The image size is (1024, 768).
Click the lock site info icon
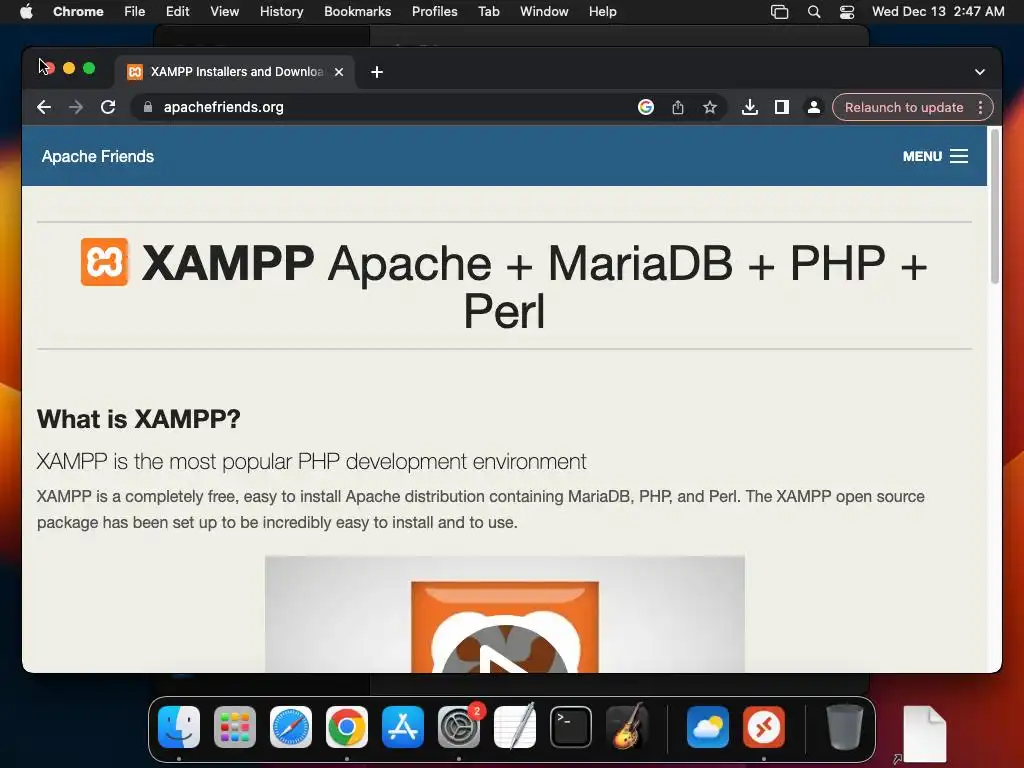pyautogui.click(x=148, y=107)
